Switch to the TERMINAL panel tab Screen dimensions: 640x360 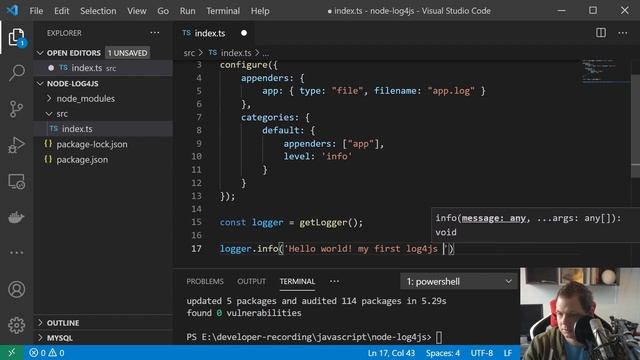coord(297,281)
